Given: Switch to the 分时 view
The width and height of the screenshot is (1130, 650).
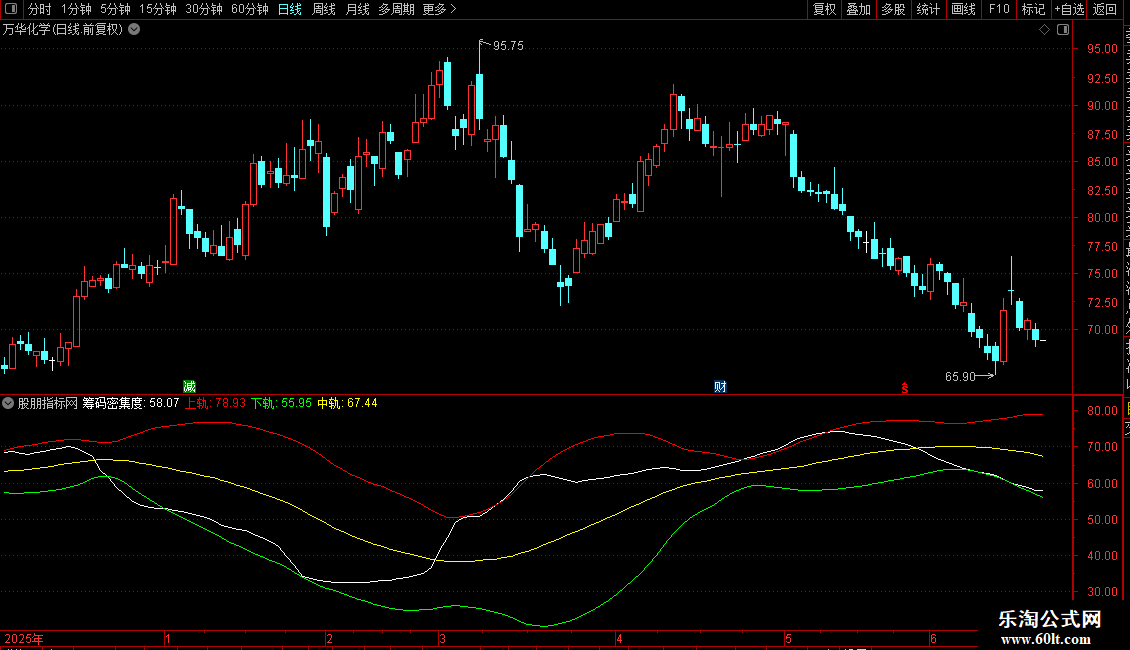Looking at the screenshot, I should 40,9.
